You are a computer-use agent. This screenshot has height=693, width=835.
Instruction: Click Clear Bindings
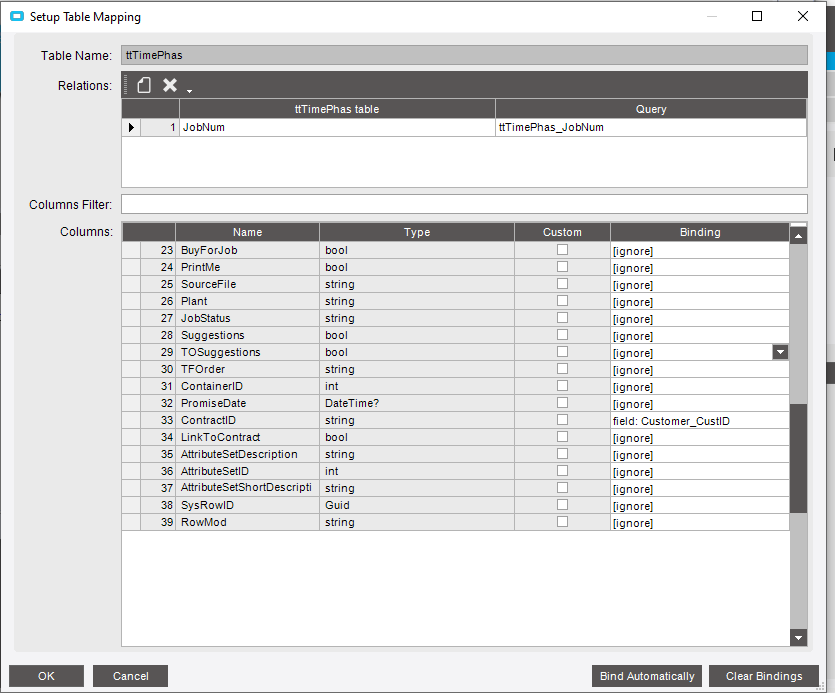pos(764,676)
